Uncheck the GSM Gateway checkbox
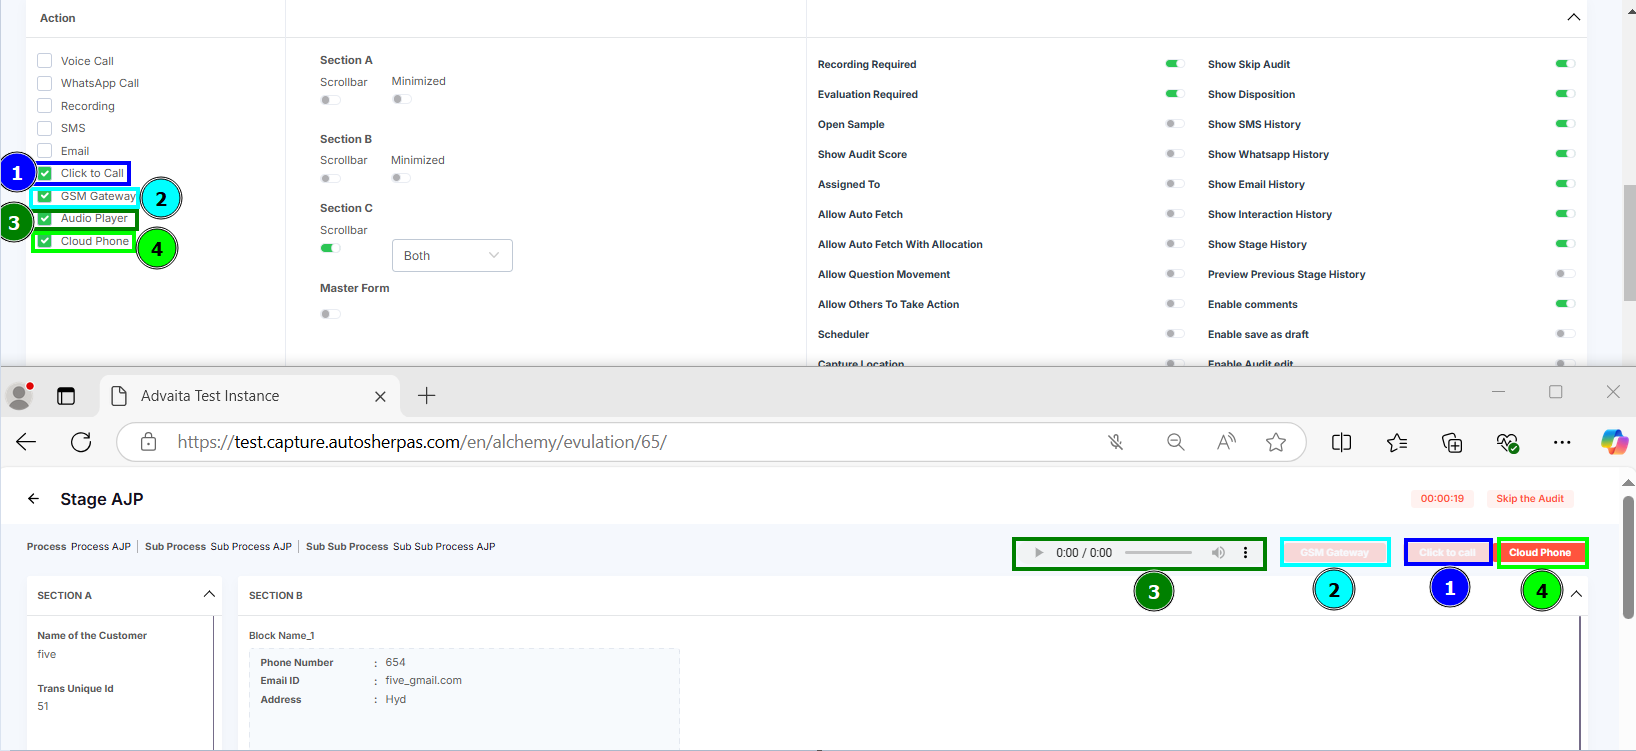The width and height of the screenshot is (1636, 751). coord(44,196)
